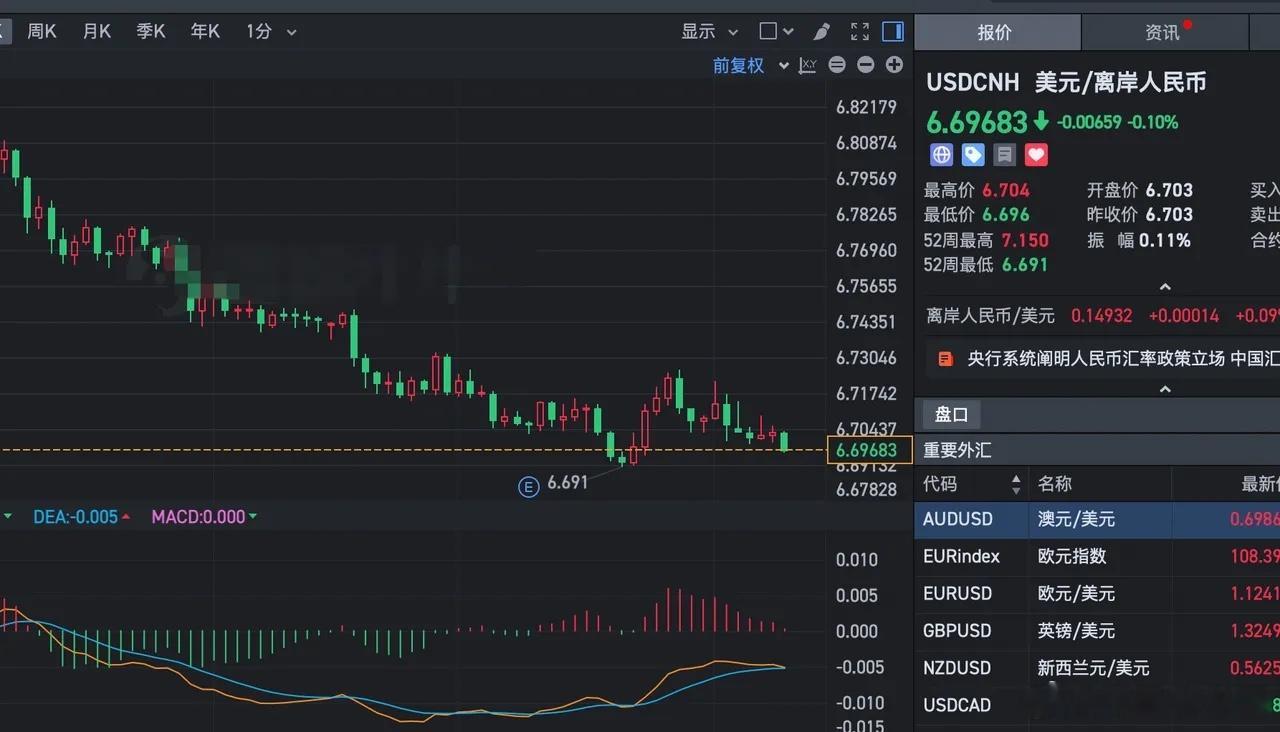The height and width of the screenshot is (732, 1280).
Task: Select the AUDUSD row
Action: click(x=1097, y=519)
